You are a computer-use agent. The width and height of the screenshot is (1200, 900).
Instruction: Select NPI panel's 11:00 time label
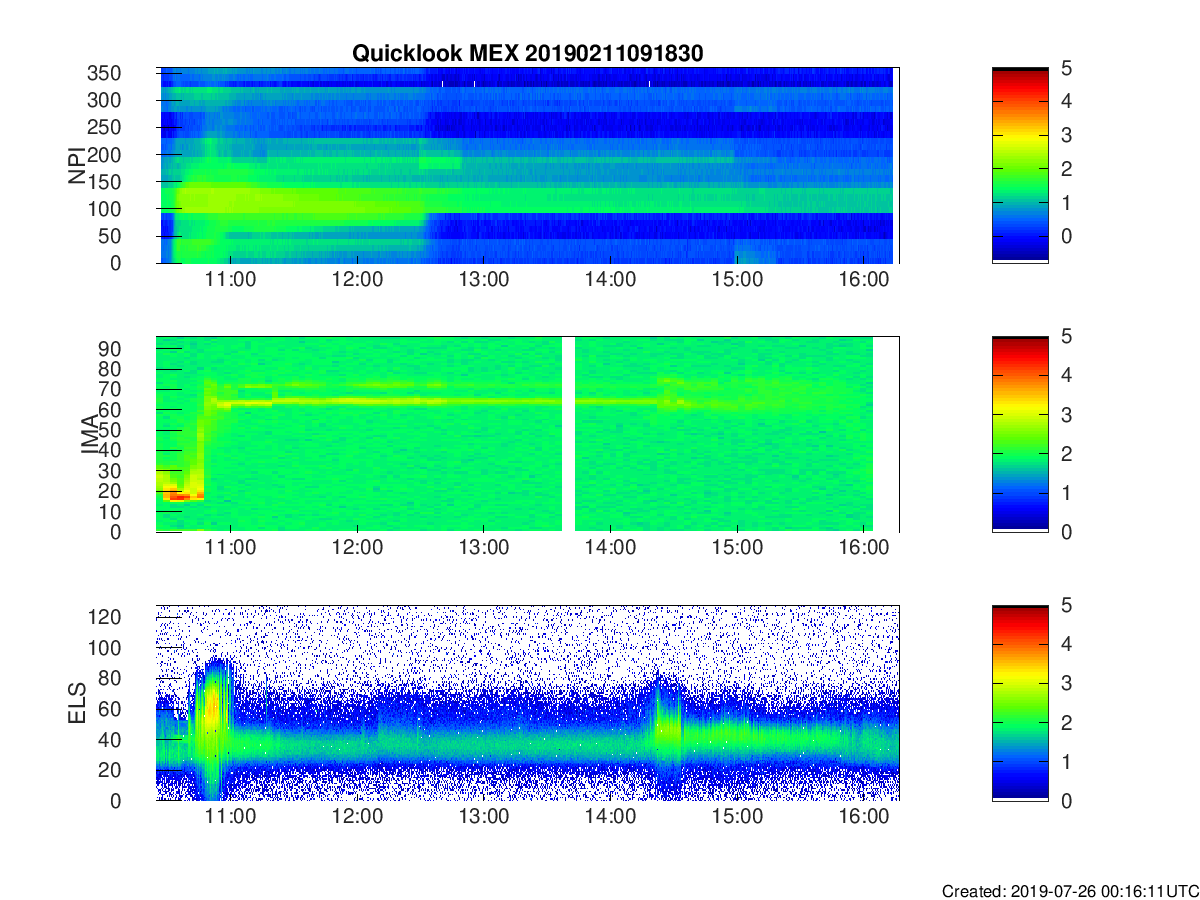(231, 279)
